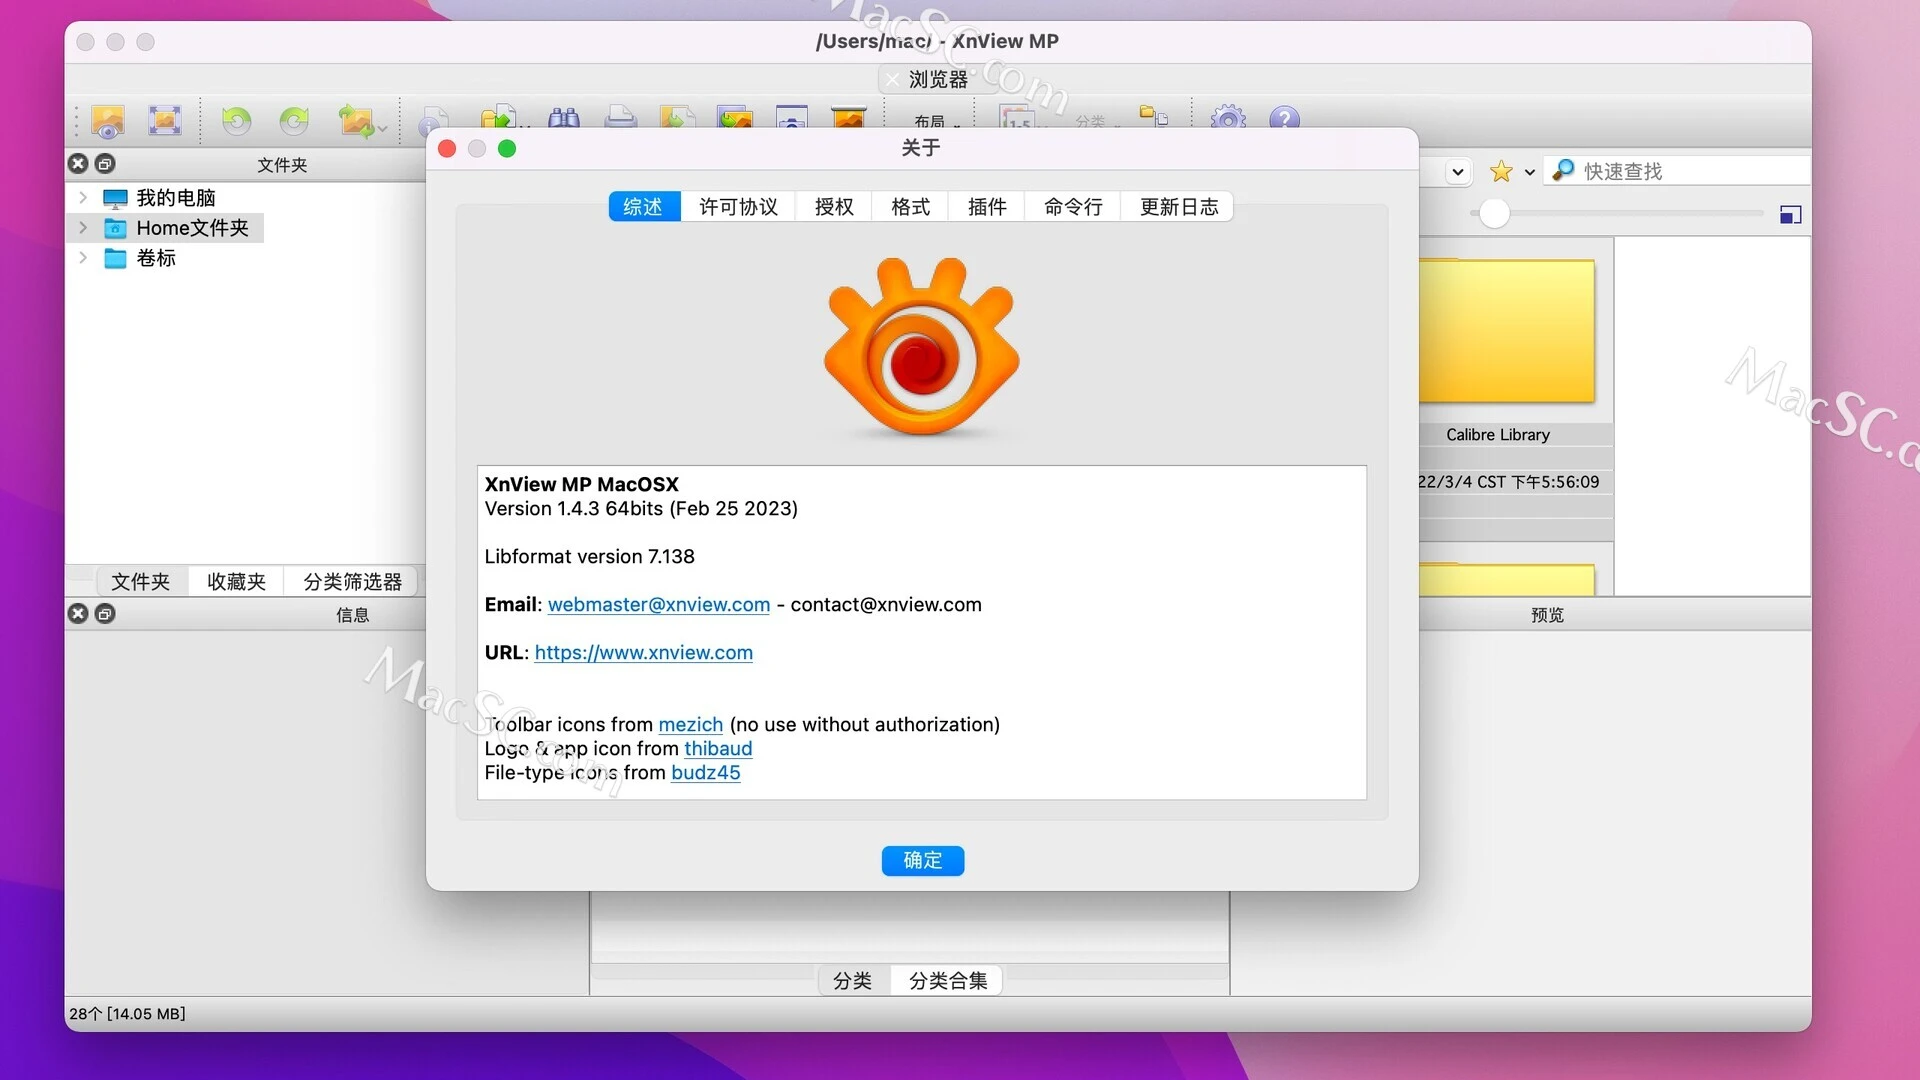The height and width of the screenshot is (1080, 1920).
Task: Click the batch convert toolbar icon
Action: pyautogui.click(x=735, y=118)
